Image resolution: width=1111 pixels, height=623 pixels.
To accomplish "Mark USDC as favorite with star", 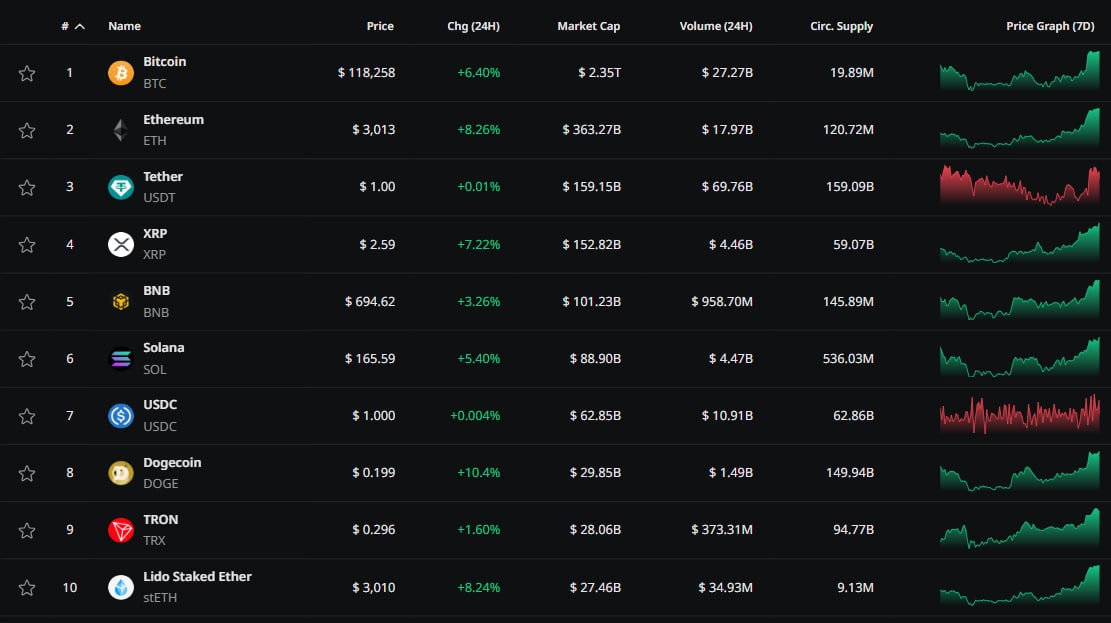I will pyautogui.click(x=27, y=416).
